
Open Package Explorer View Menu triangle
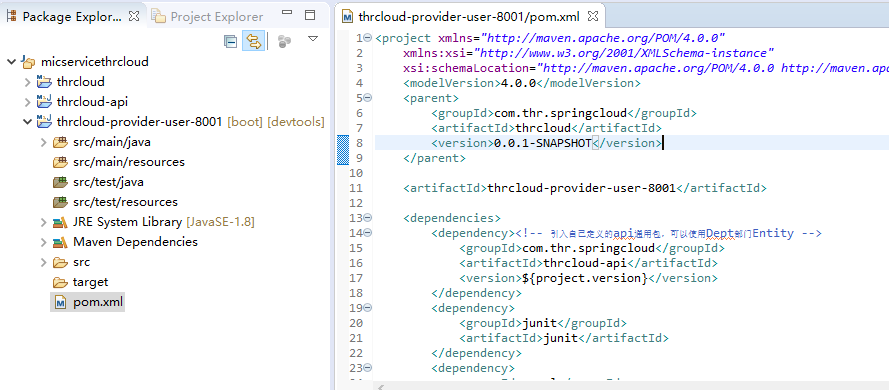coord(313,39)
